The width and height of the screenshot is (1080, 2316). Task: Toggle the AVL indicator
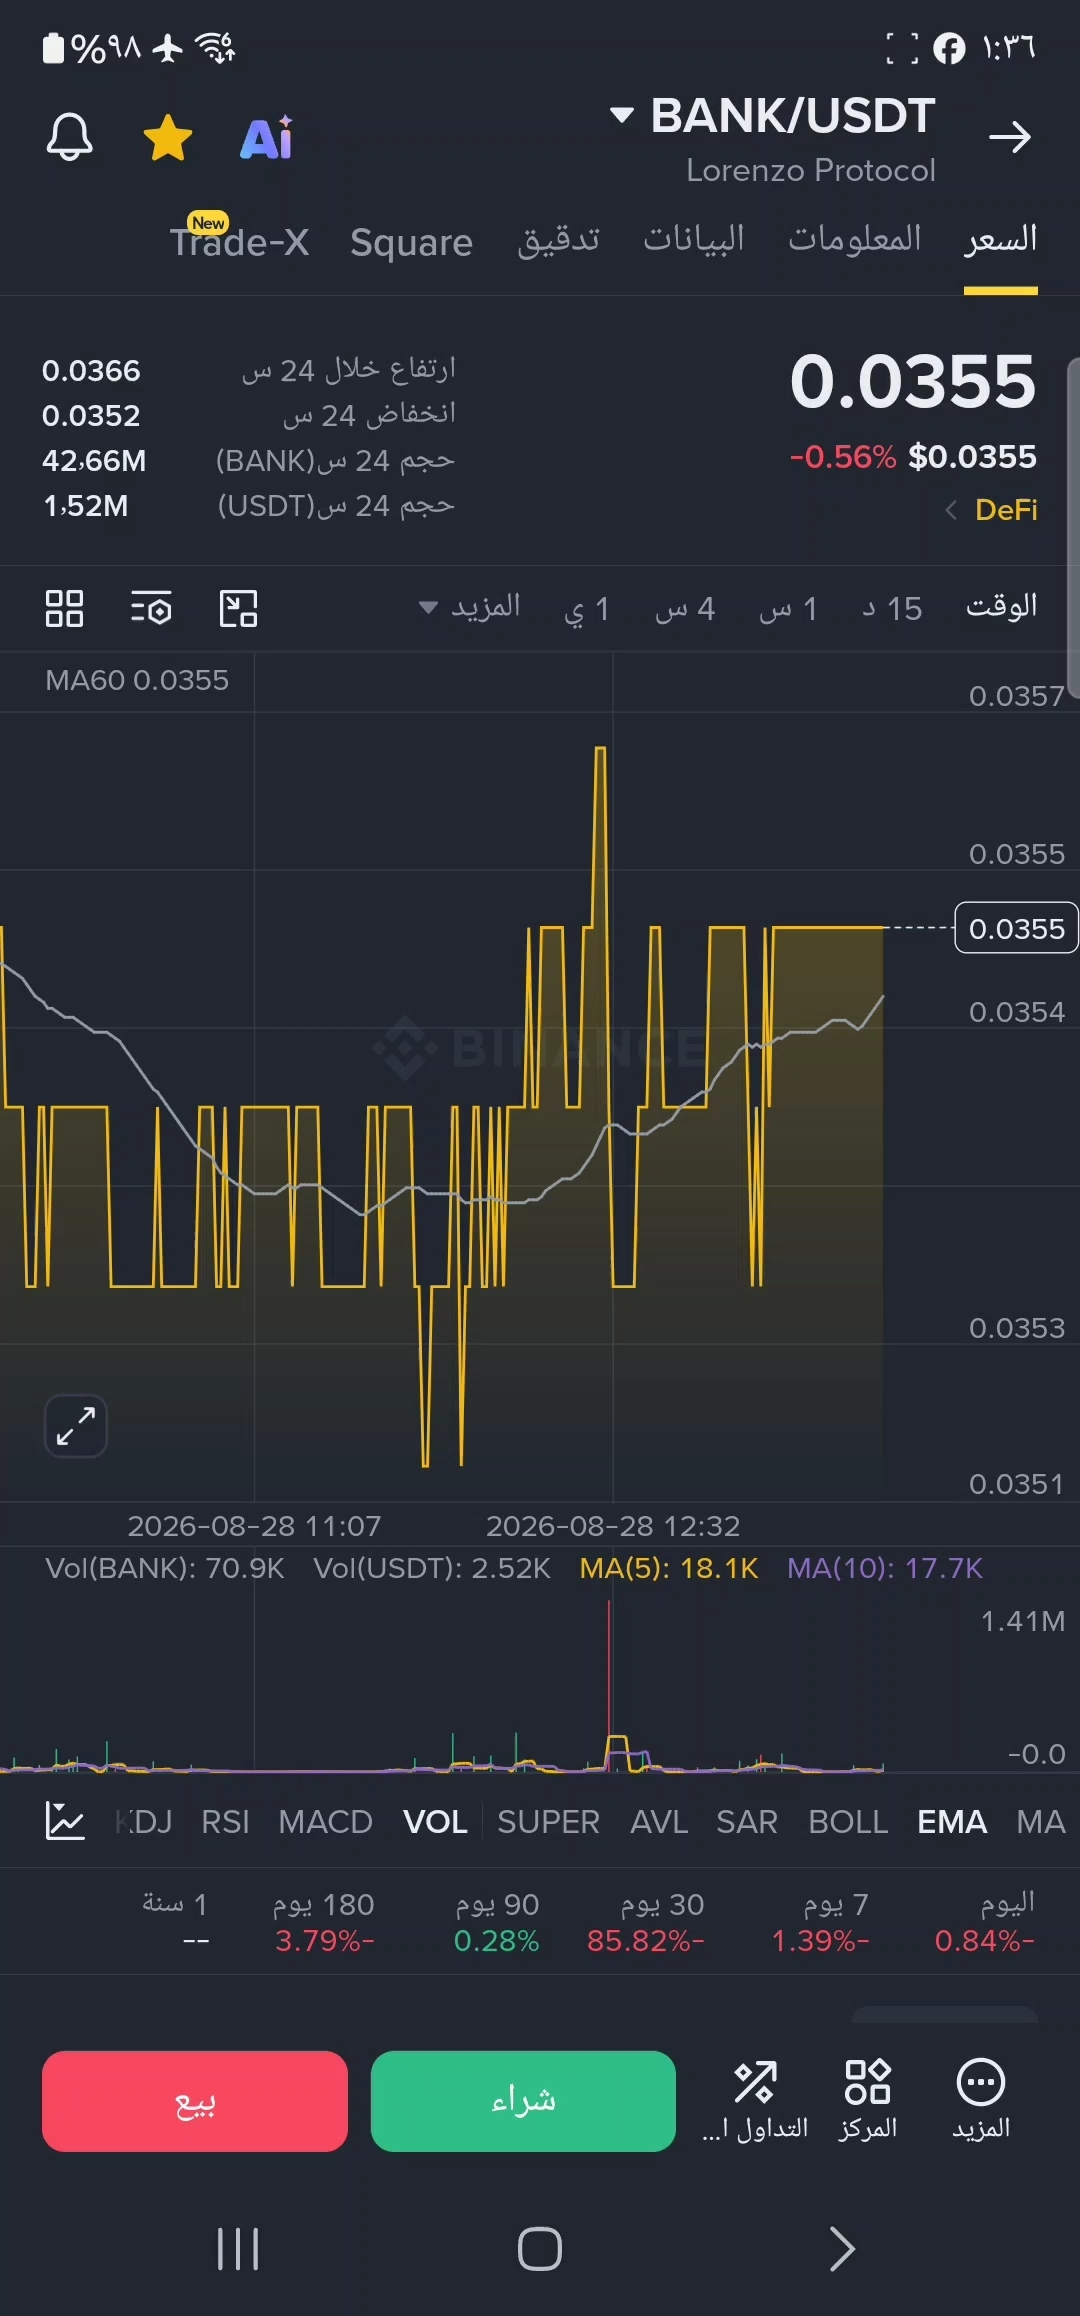pos(659,1822)
